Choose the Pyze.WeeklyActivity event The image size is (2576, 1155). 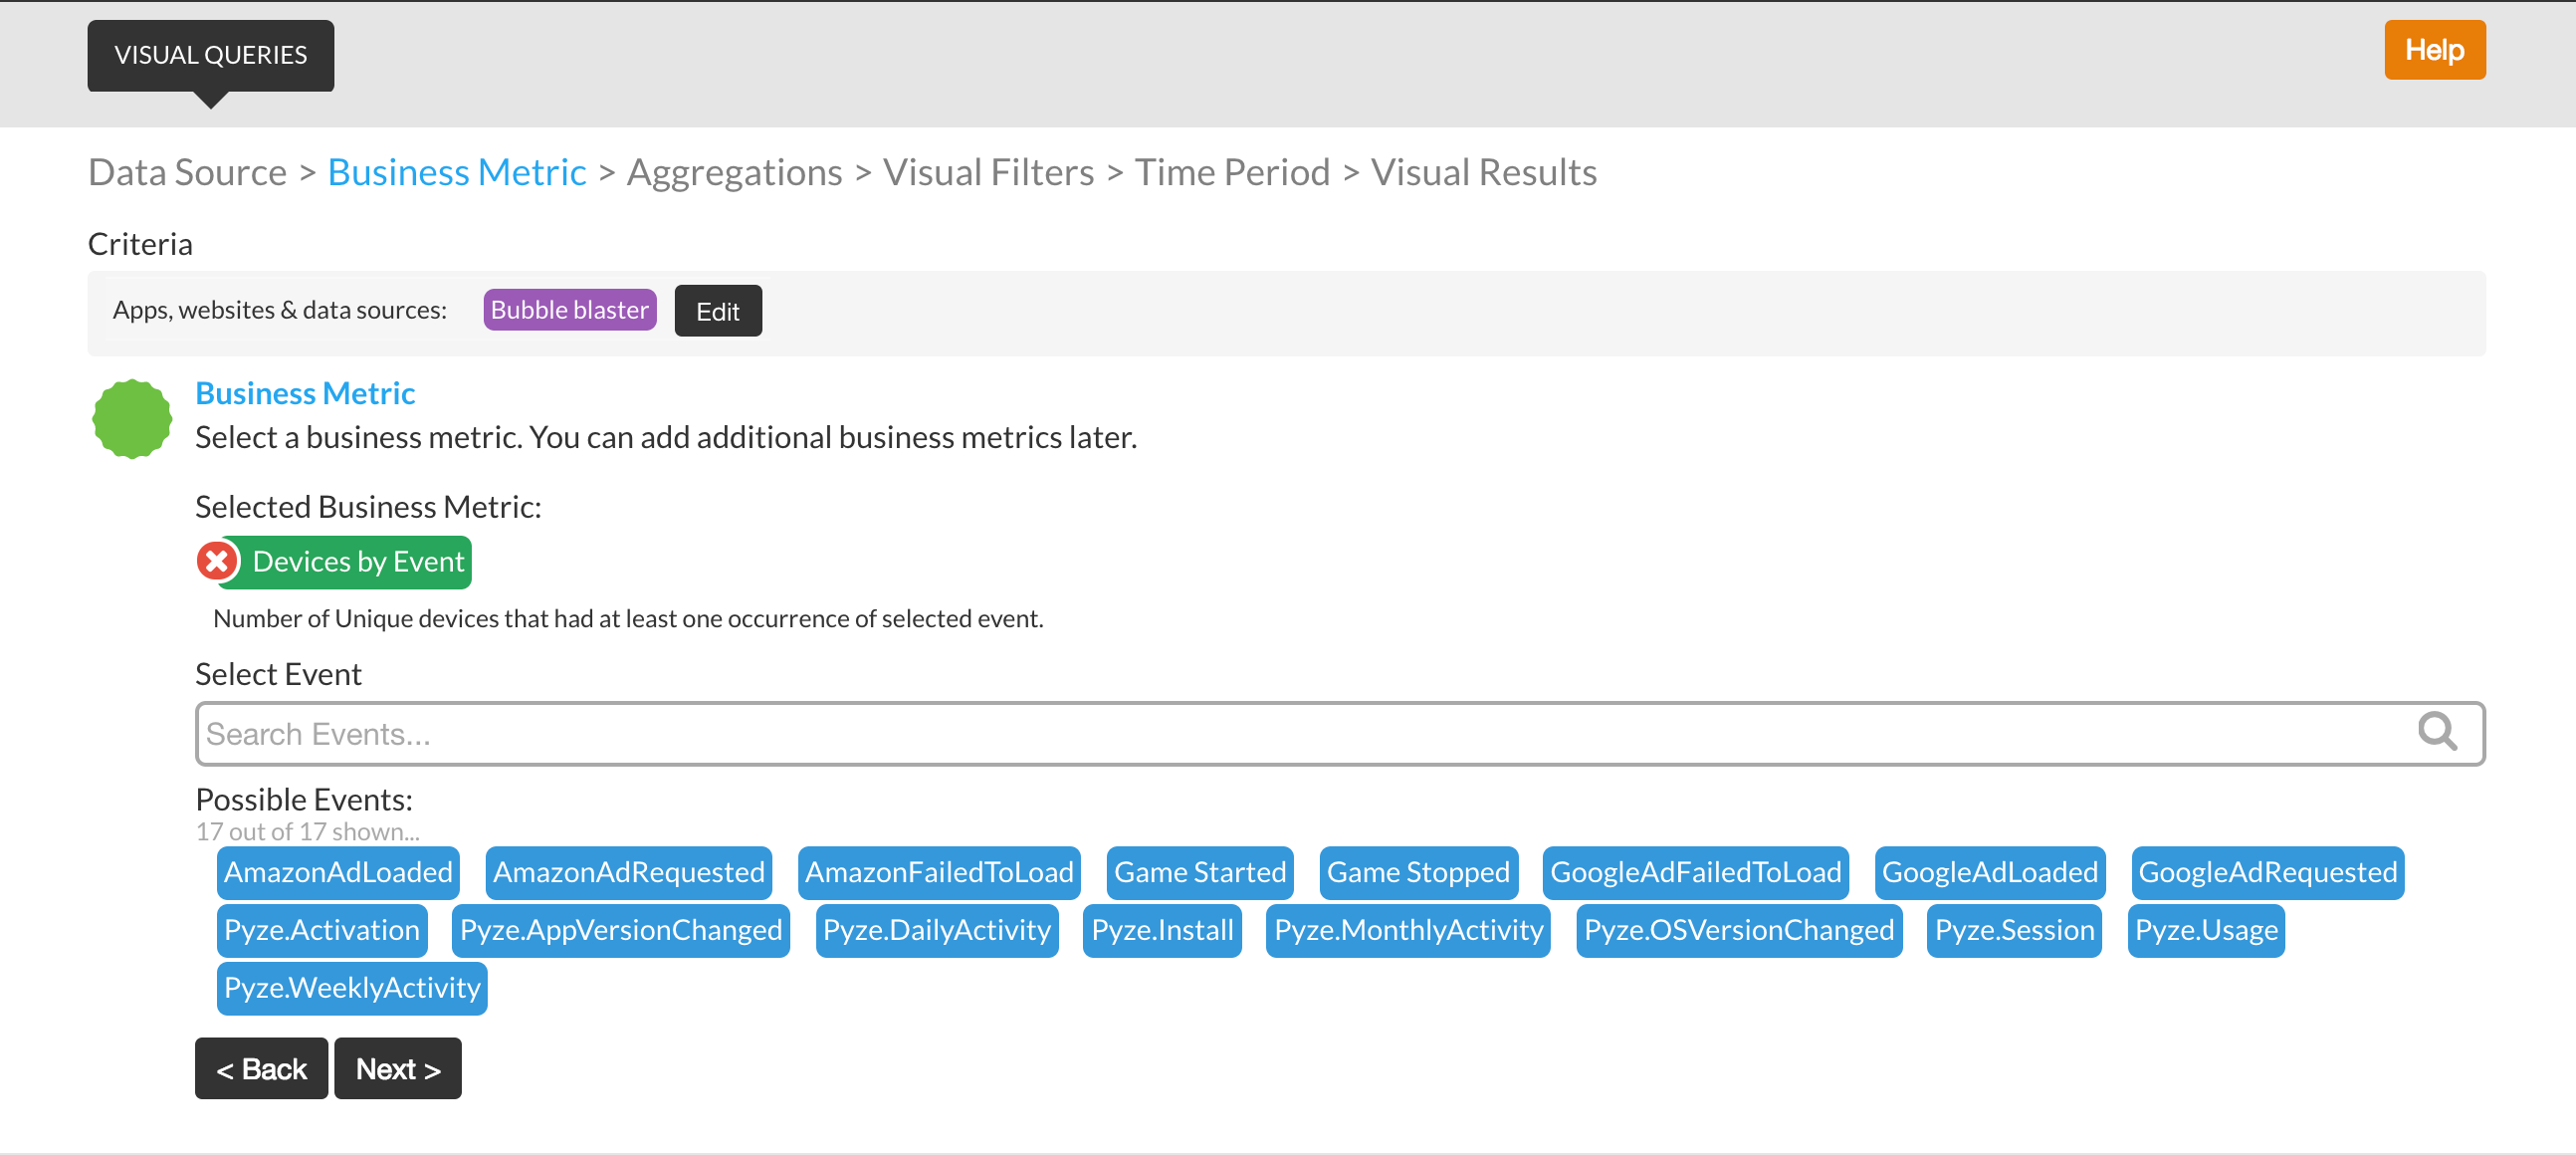pyautogui.click(x=352, y=988)
